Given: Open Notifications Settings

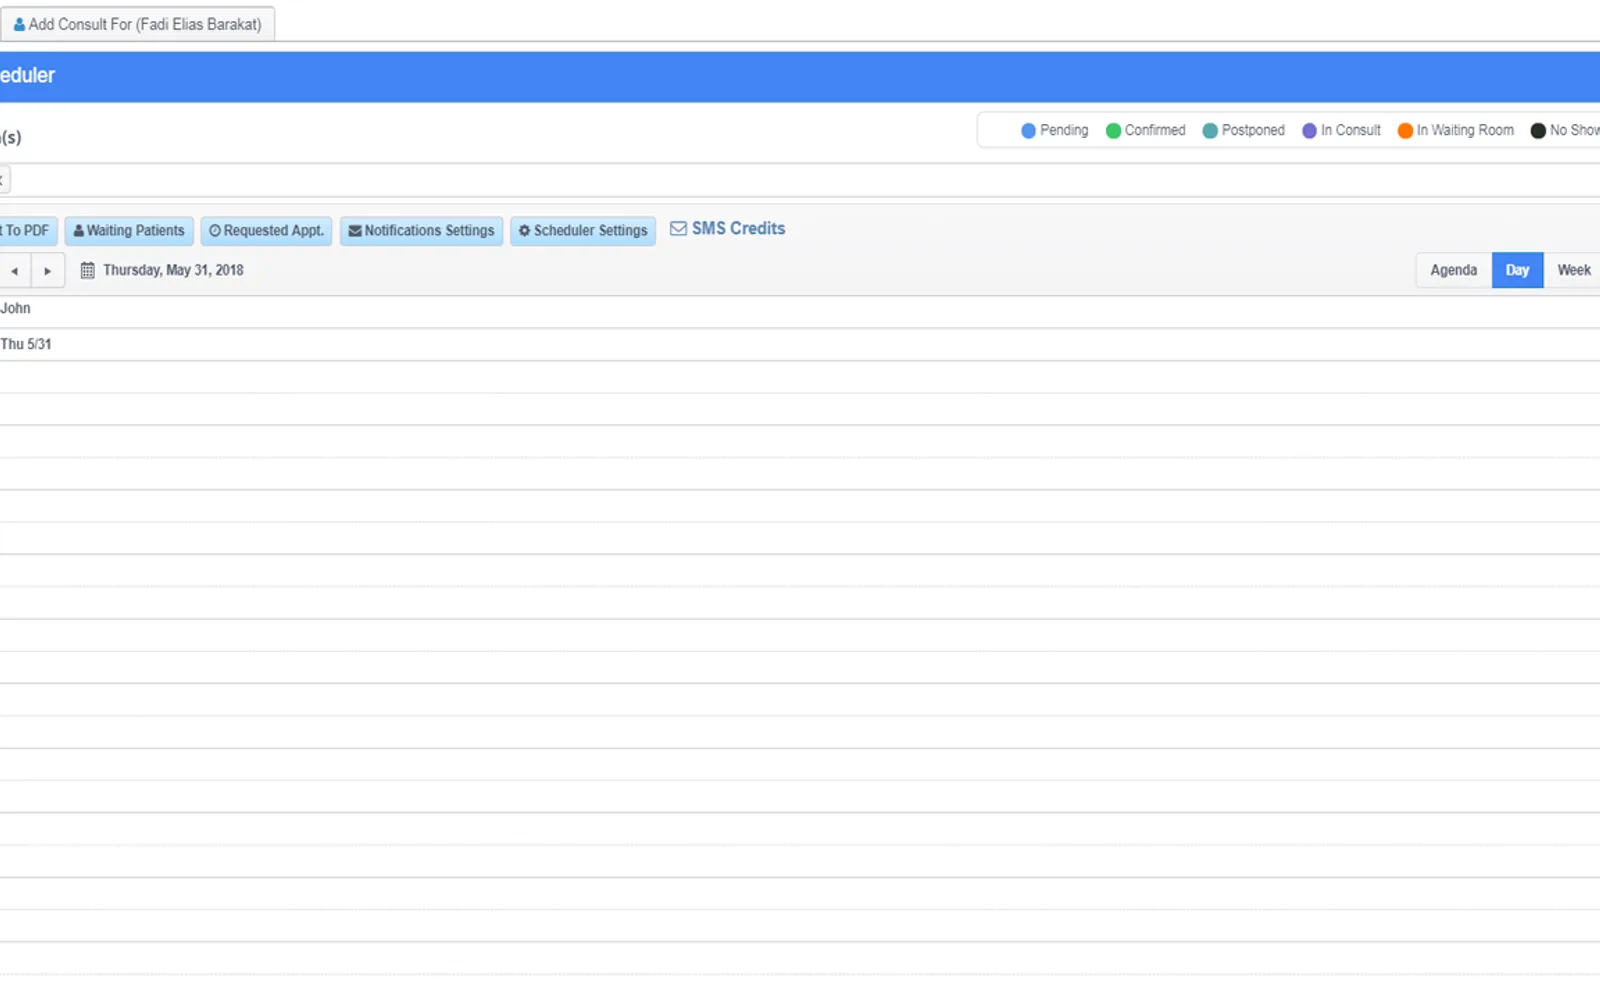Looking at the screenshot, I should (421, 231).
